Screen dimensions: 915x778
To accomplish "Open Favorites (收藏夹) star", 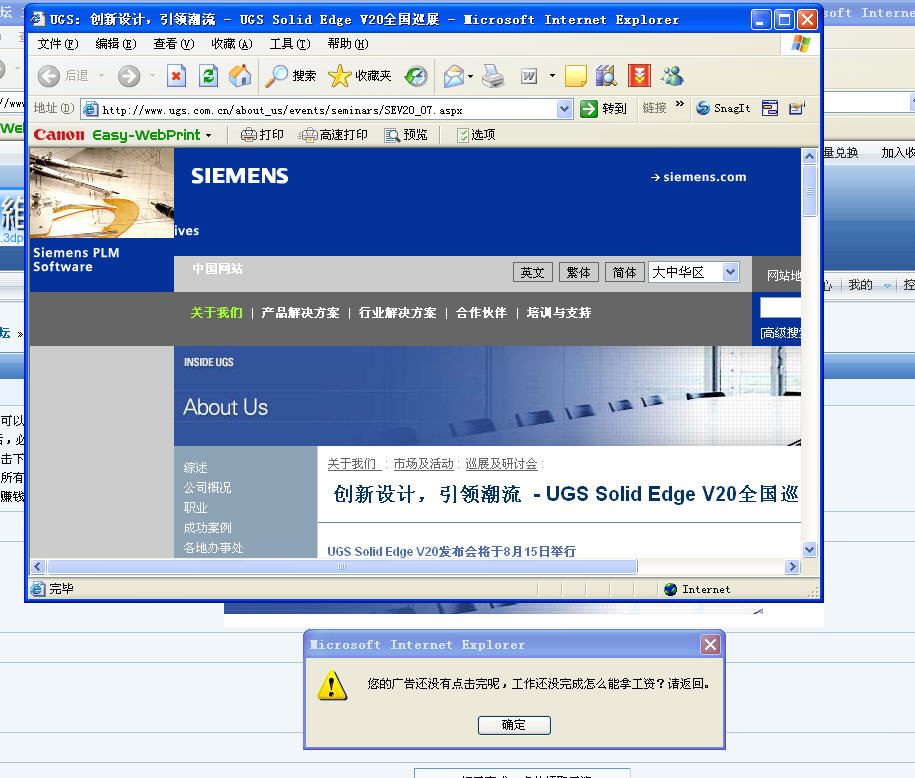I will [x=359, y=76].
